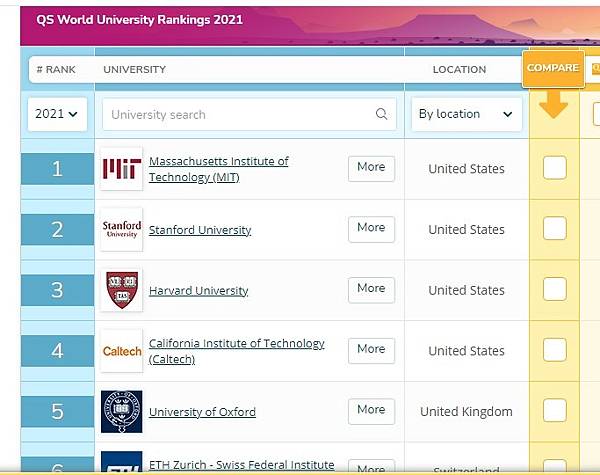Focus the University search field

pos(249,114)
